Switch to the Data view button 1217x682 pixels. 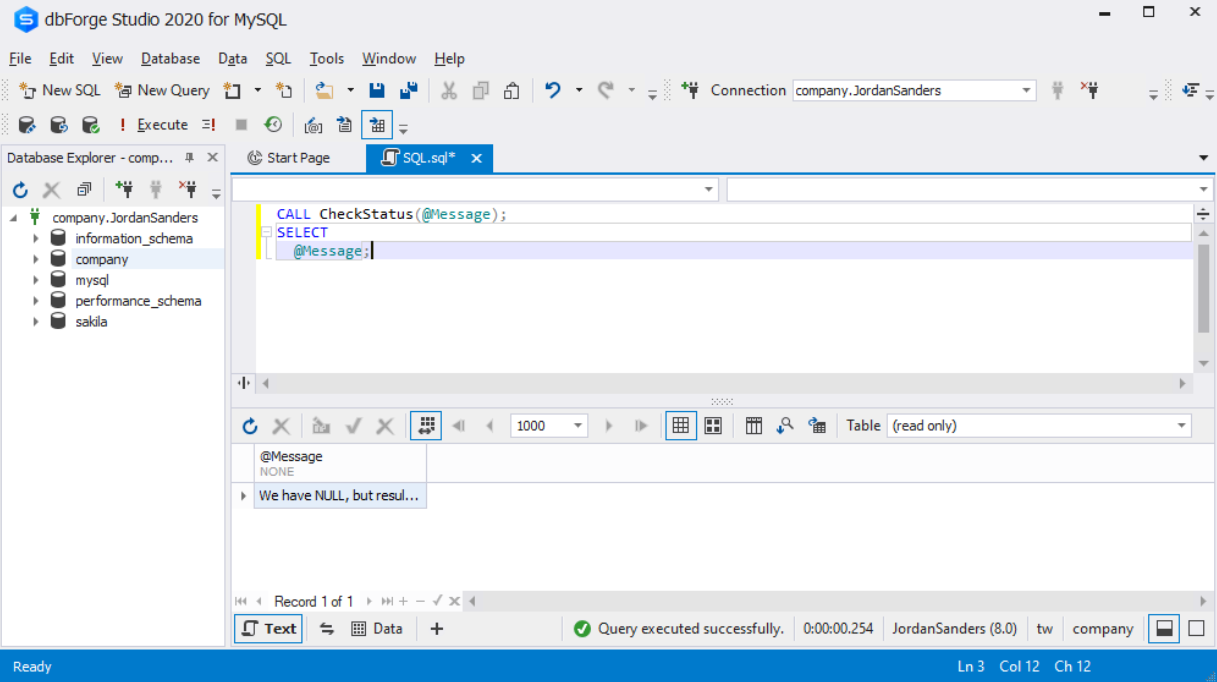click(x=377, y=628)
